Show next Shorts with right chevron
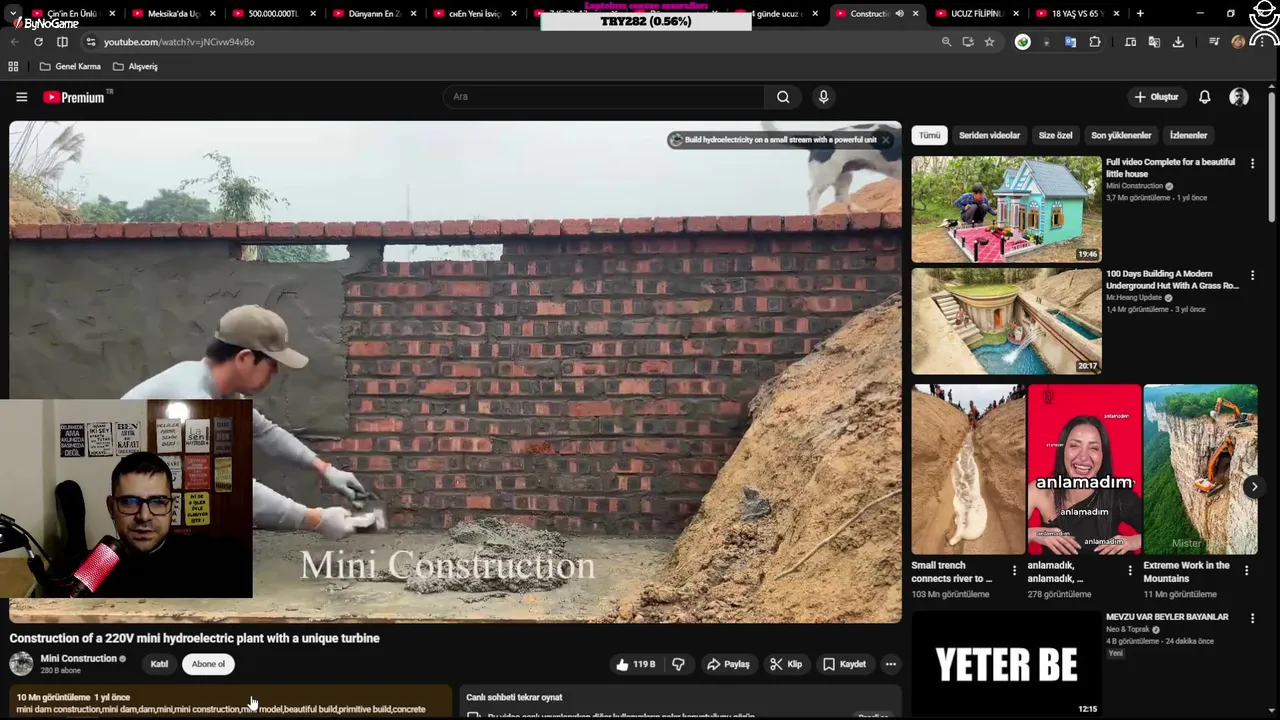 click(x=1254, y=487)
